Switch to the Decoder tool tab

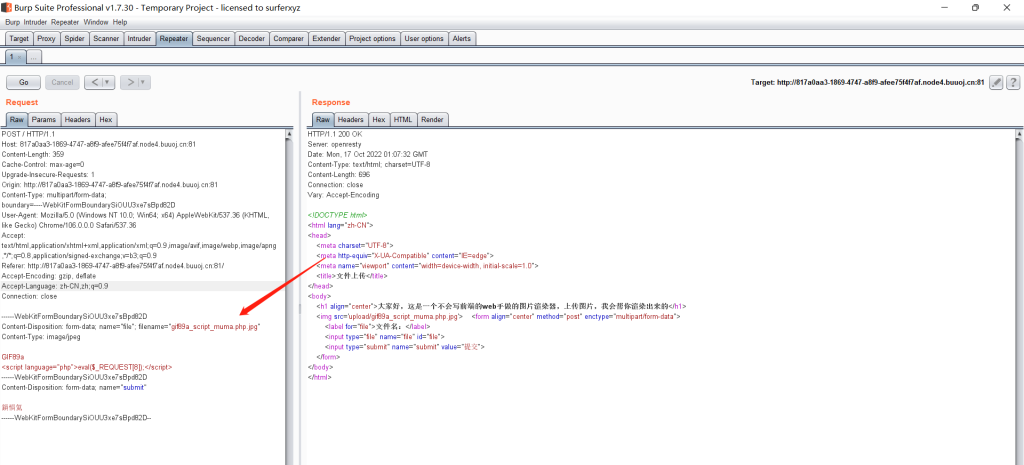click(251, 39)
